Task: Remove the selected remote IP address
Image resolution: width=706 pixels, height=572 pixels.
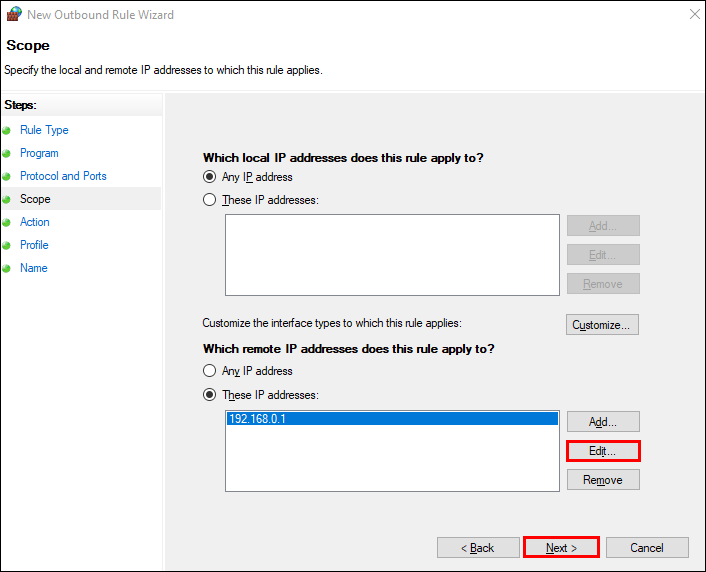Action: point(602,480)
